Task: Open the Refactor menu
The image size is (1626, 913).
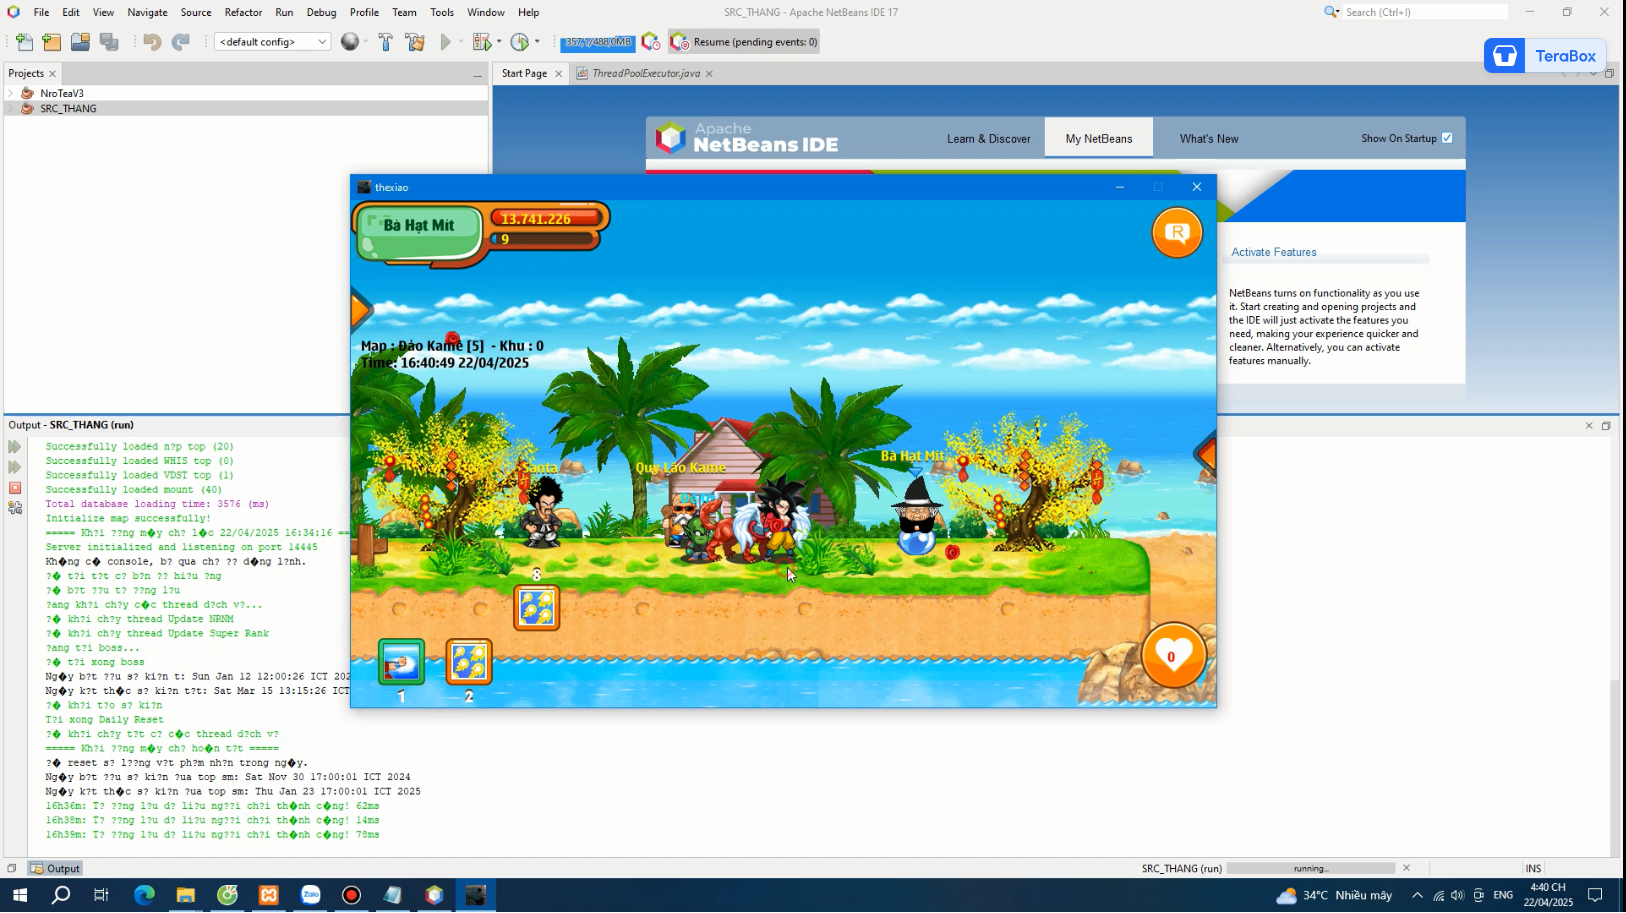Action: click(x=243, y=12)
